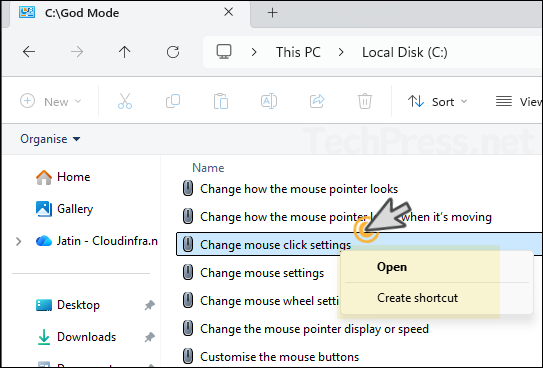Viewport: 543px width, 368px height.
Task: Click the Share toolbar icon
Action: pos(317,101)
